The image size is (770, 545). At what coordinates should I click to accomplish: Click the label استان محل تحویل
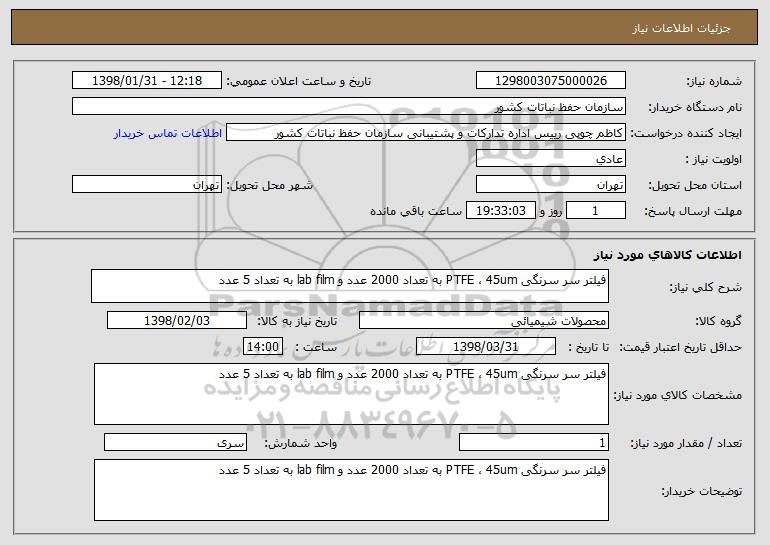pyautogui.click(x=695, y=186)
